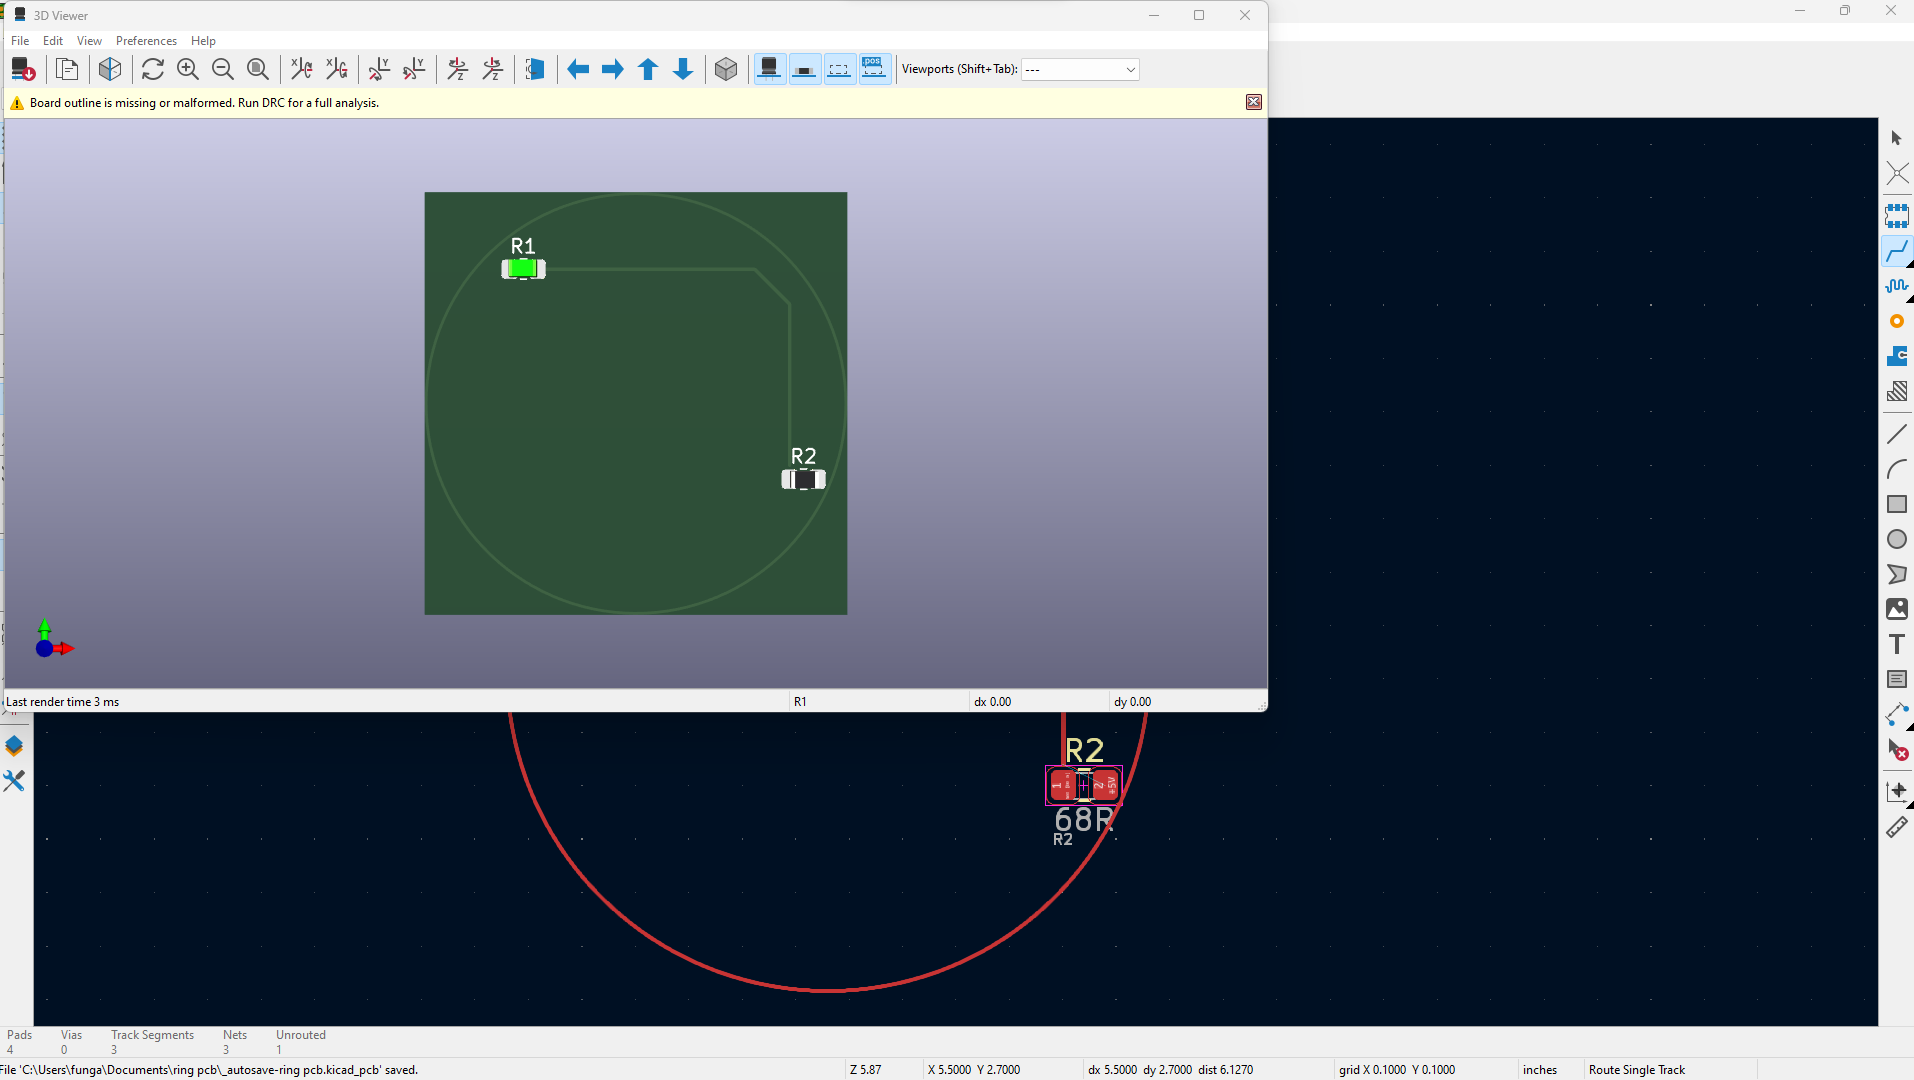Image resolution: width=1914 pixels, height=1080 pixels.
Task: Pan the board down with blue arrow
Action: [683, 69]
